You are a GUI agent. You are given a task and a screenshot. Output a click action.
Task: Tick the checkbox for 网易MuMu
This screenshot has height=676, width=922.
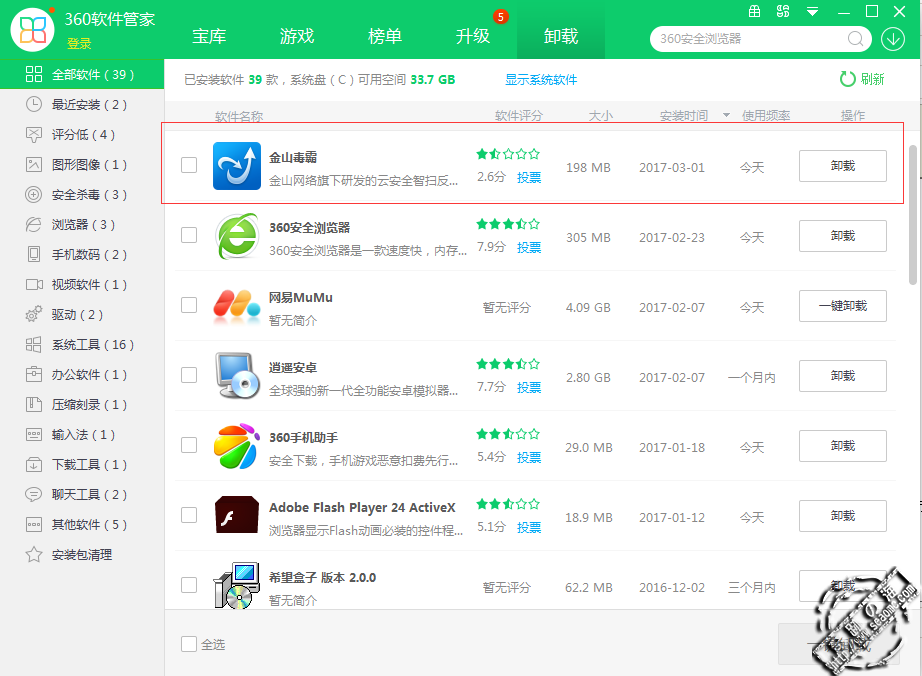coord(189,305)
